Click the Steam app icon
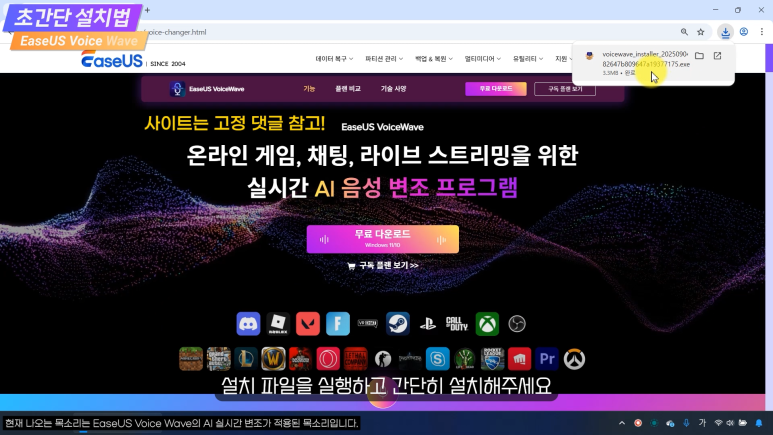 398,324
